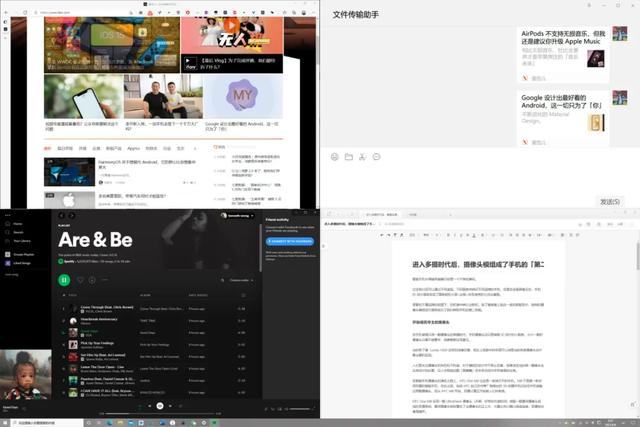
Task: Select the first red category tab on ifanr
Action: [x=47, y=148]
